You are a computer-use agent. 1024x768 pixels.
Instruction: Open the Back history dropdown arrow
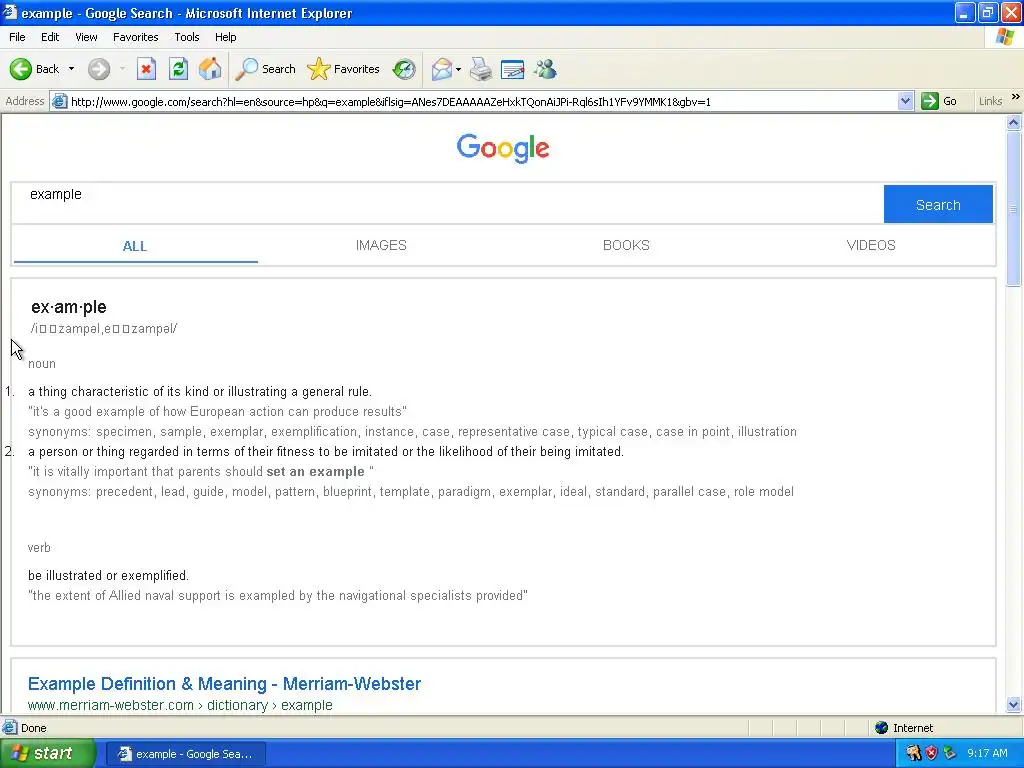click(x=71, y=69)
